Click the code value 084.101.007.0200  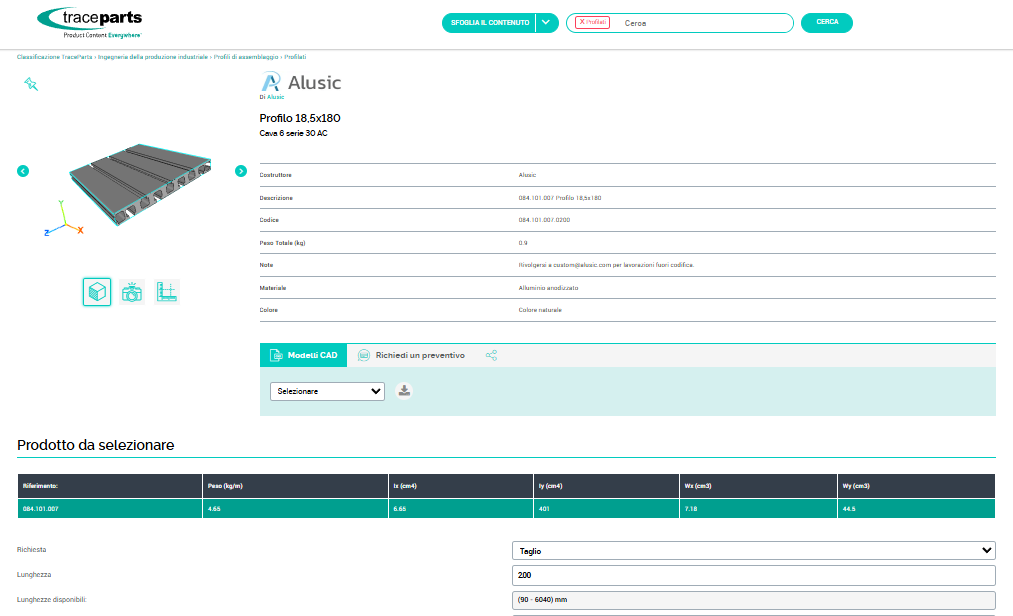point(545,220)
